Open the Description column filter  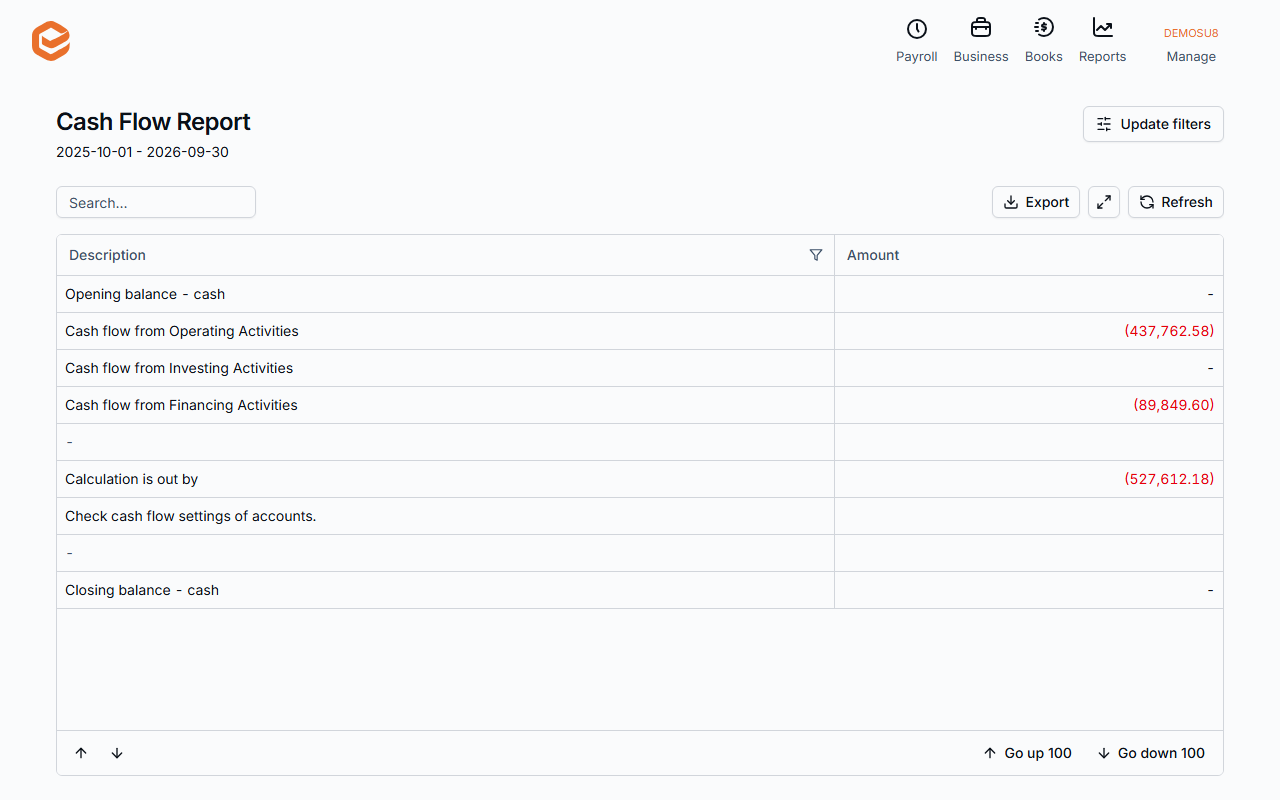816,255
